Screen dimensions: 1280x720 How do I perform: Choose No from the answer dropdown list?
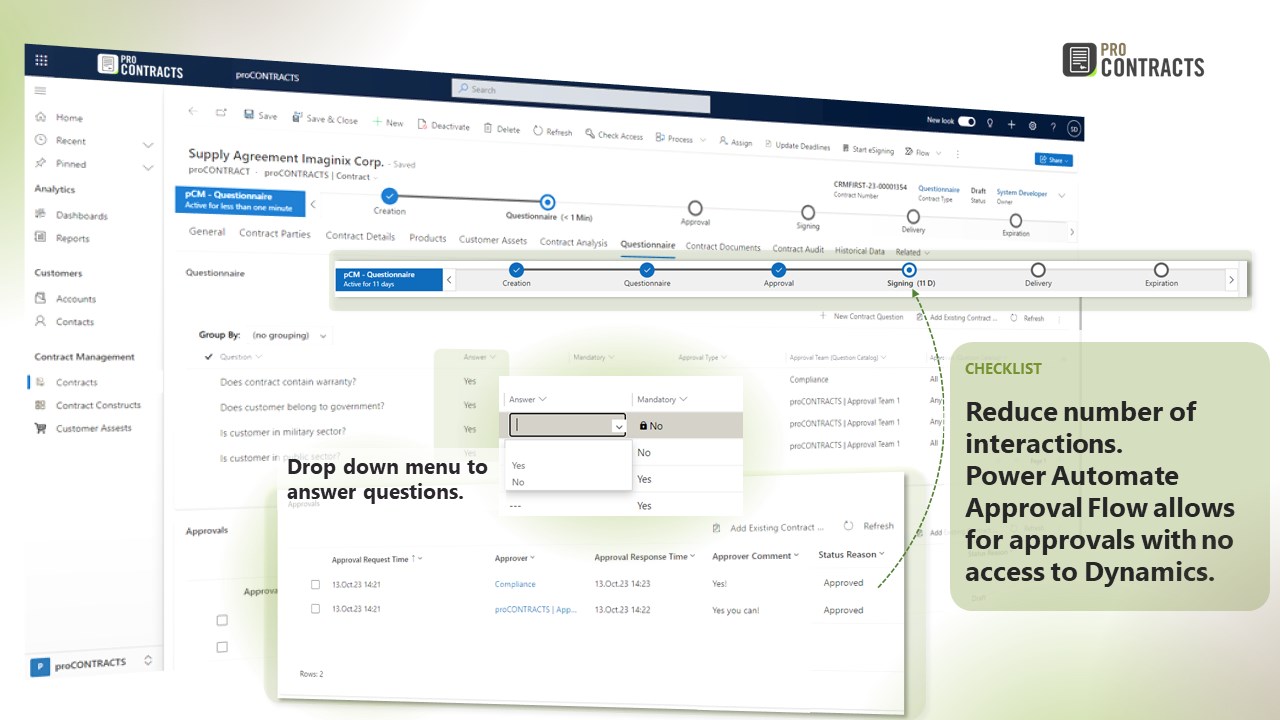pos(518,482)
